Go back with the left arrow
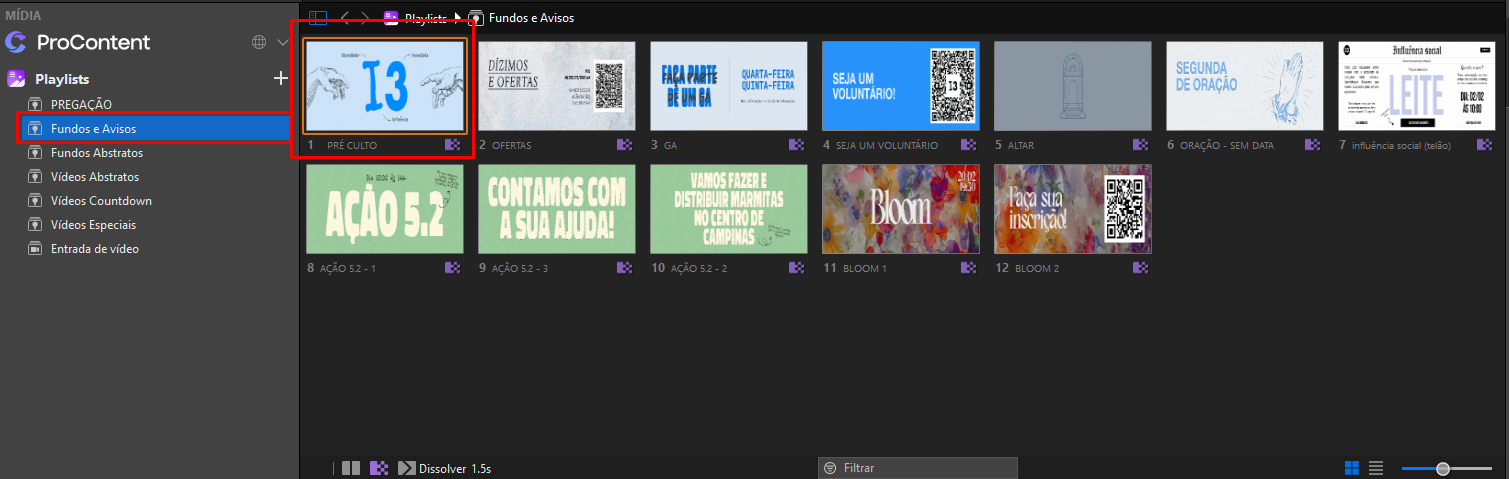The height and width of the screenshot is (479, 1509). click(x=345, y=18)
